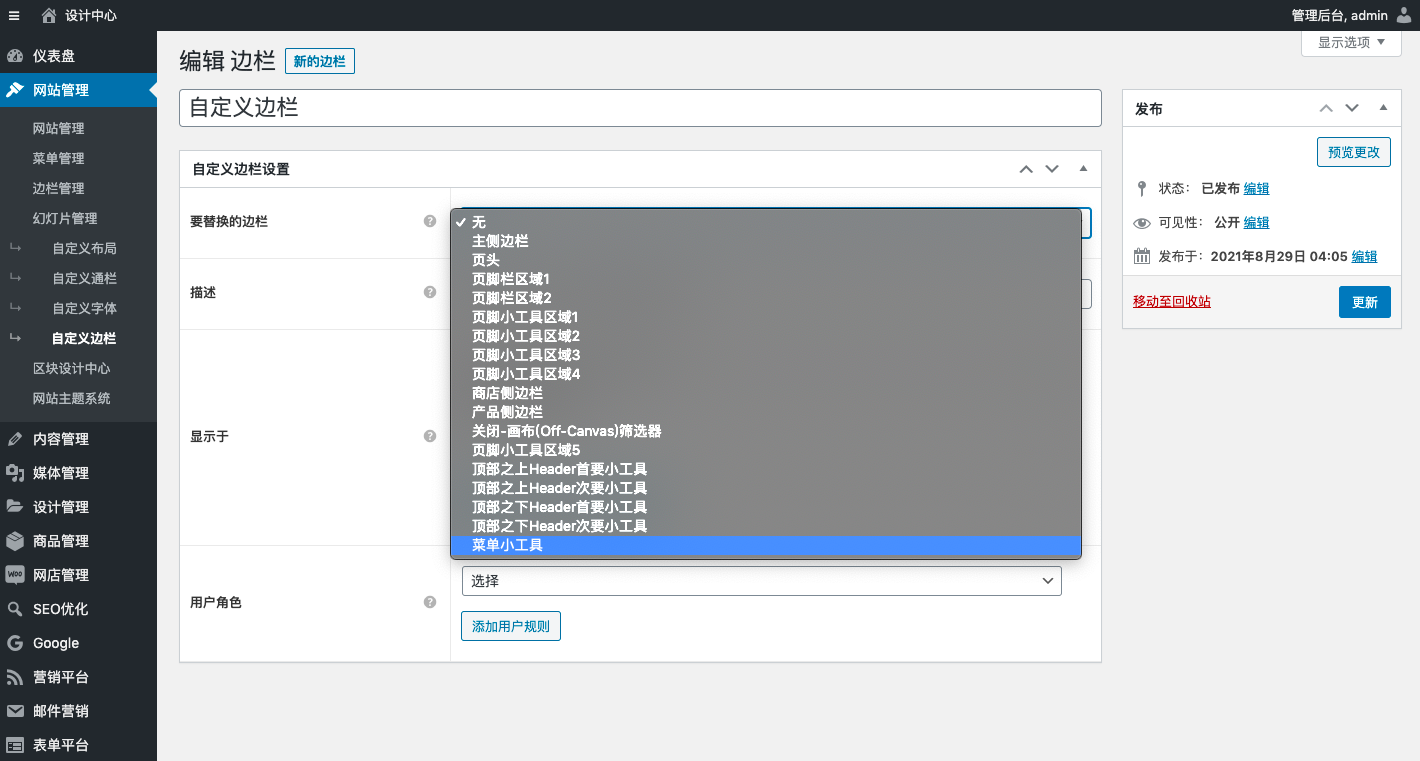
Task: Open 边栏管理 in the sidebar submenu
Action: (x=58, y=188)
